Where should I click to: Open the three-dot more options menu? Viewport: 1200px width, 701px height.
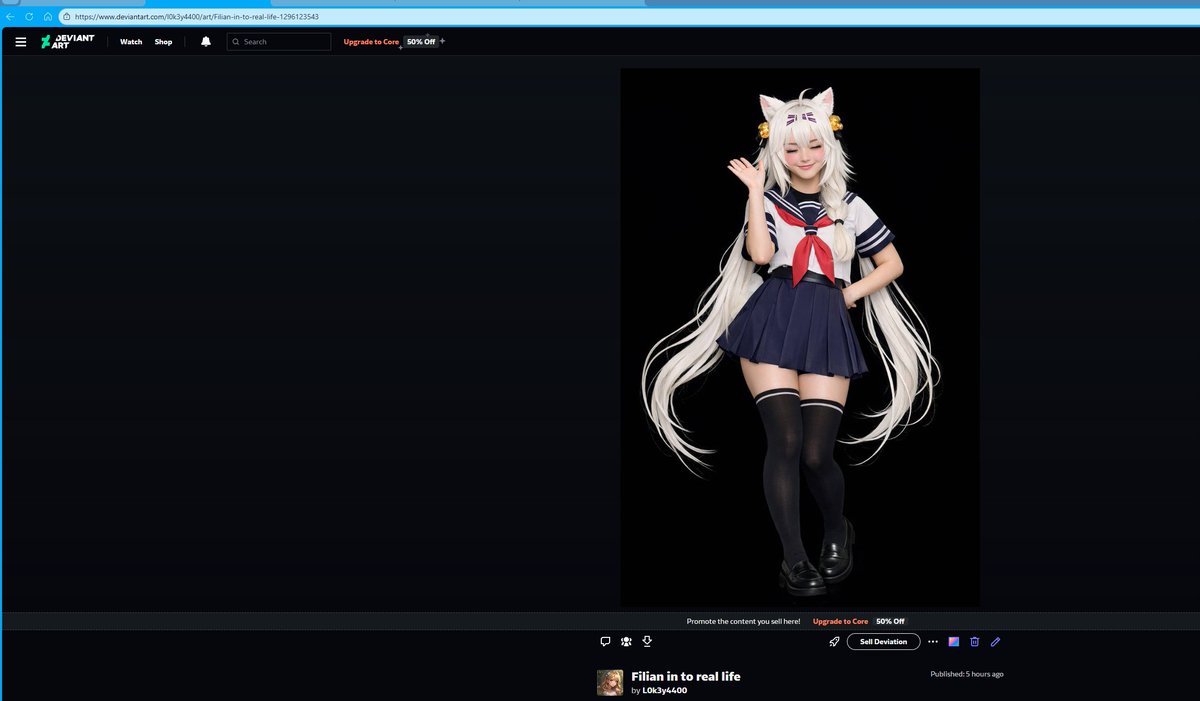point(933,641)
